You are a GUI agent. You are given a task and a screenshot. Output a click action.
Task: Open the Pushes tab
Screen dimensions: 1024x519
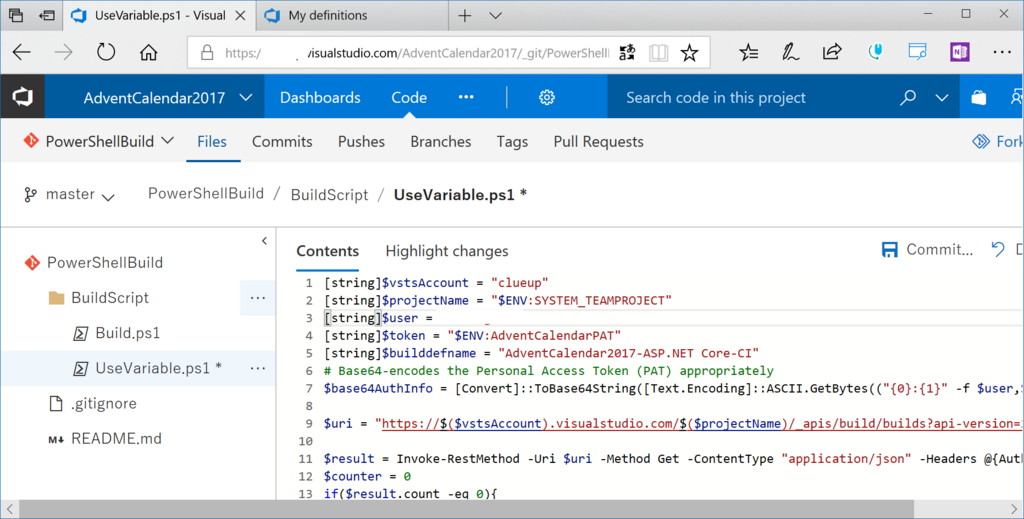tap(361, 141)
